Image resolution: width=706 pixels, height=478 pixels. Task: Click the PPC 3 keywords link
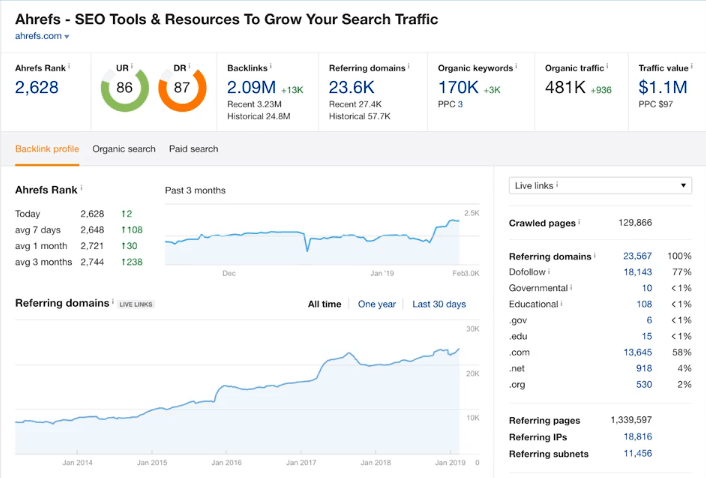[460, 104]
